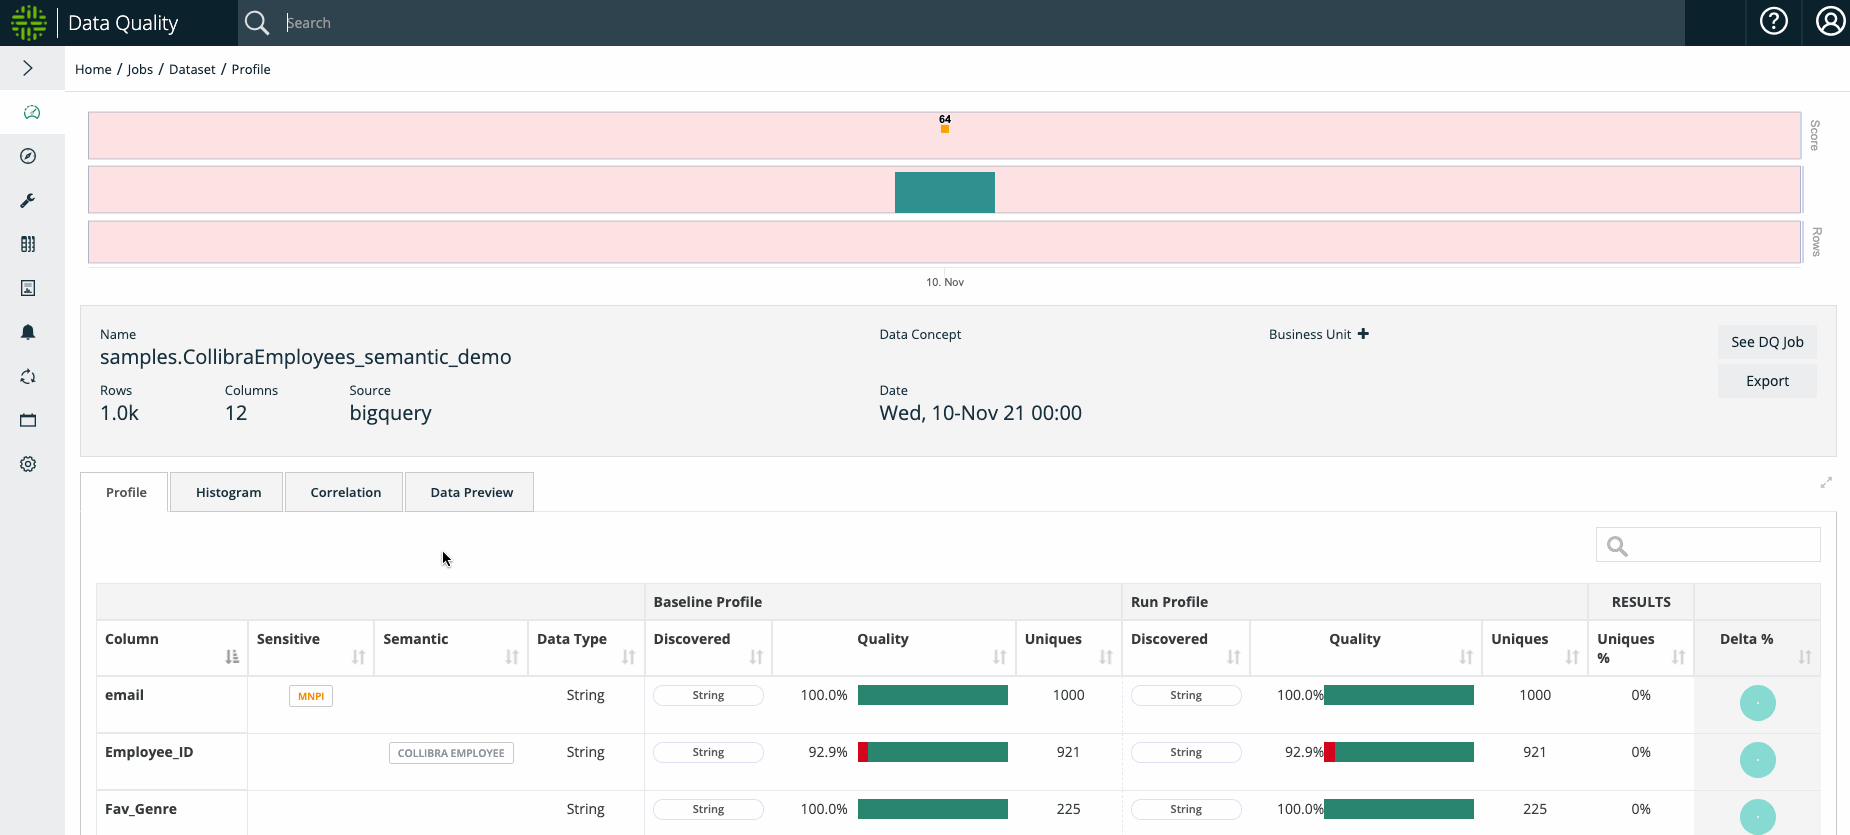The width and height of the screenshot is (1850, 835).
Task: Click the help question mark icon
Action: coord(1773,21)
